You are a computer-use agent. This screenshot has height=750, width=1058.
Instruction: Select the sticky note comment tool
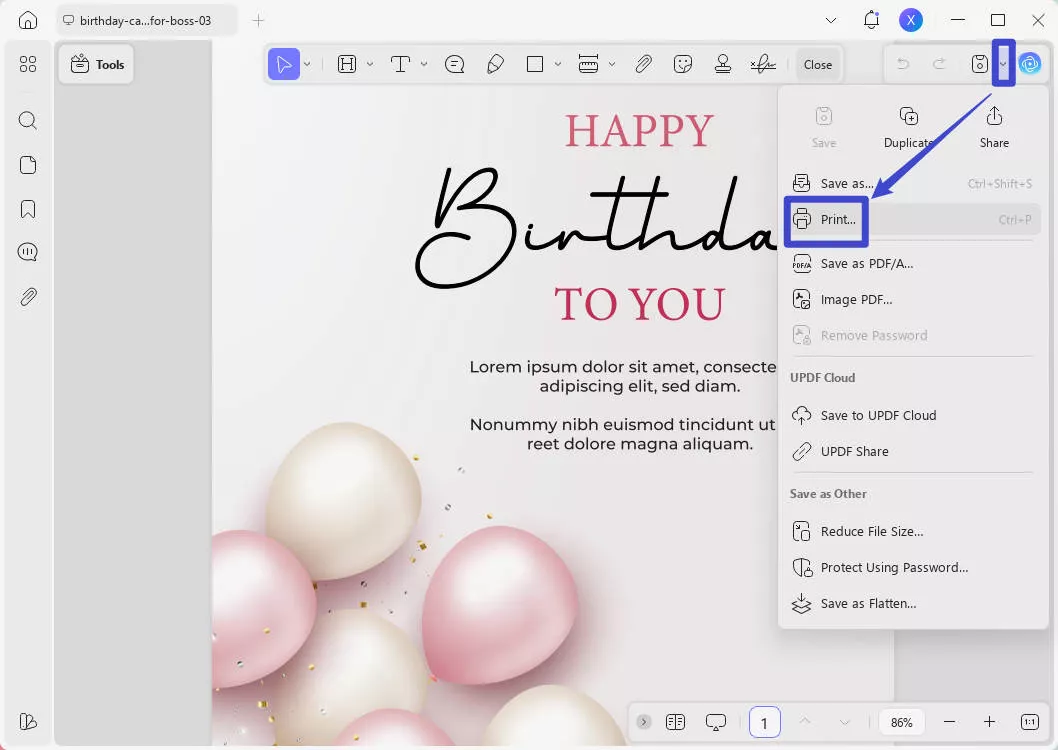pyautogui.click(x=455, y=65)
